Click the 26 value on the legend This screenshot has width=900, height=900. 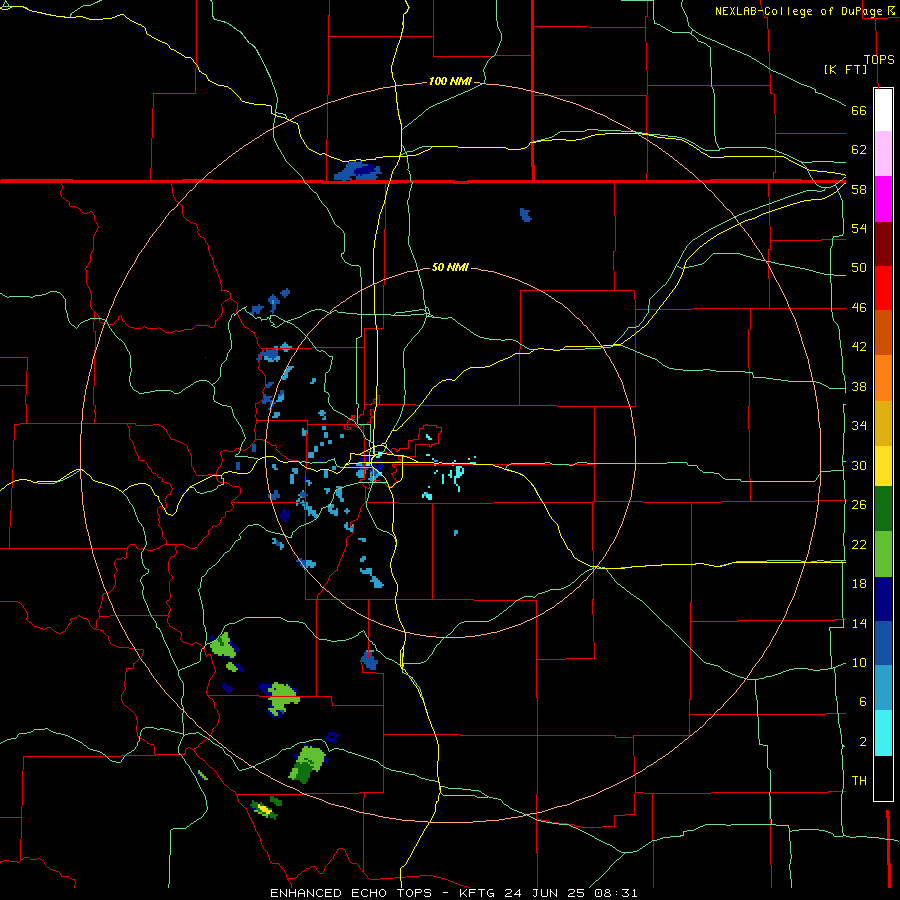pyautogui.click(x=859, y=505)
